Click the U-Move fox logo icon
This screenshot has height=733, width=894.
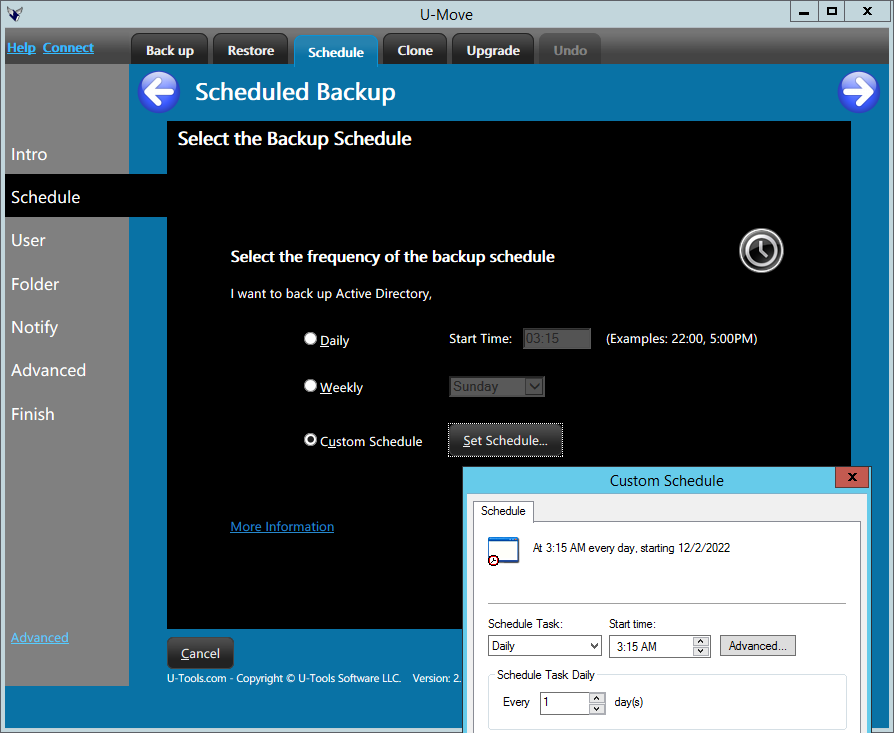click(x=15, y=14)
